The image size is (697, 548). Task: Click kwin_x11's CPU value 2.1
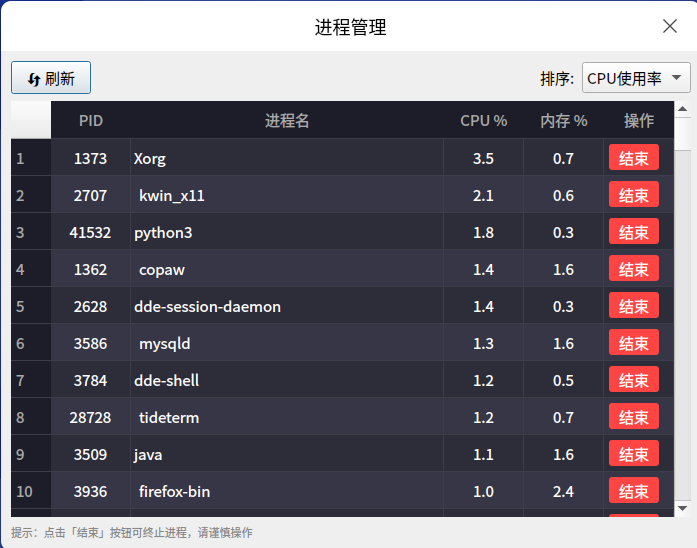pyautogui.click(x=483, y=195)
